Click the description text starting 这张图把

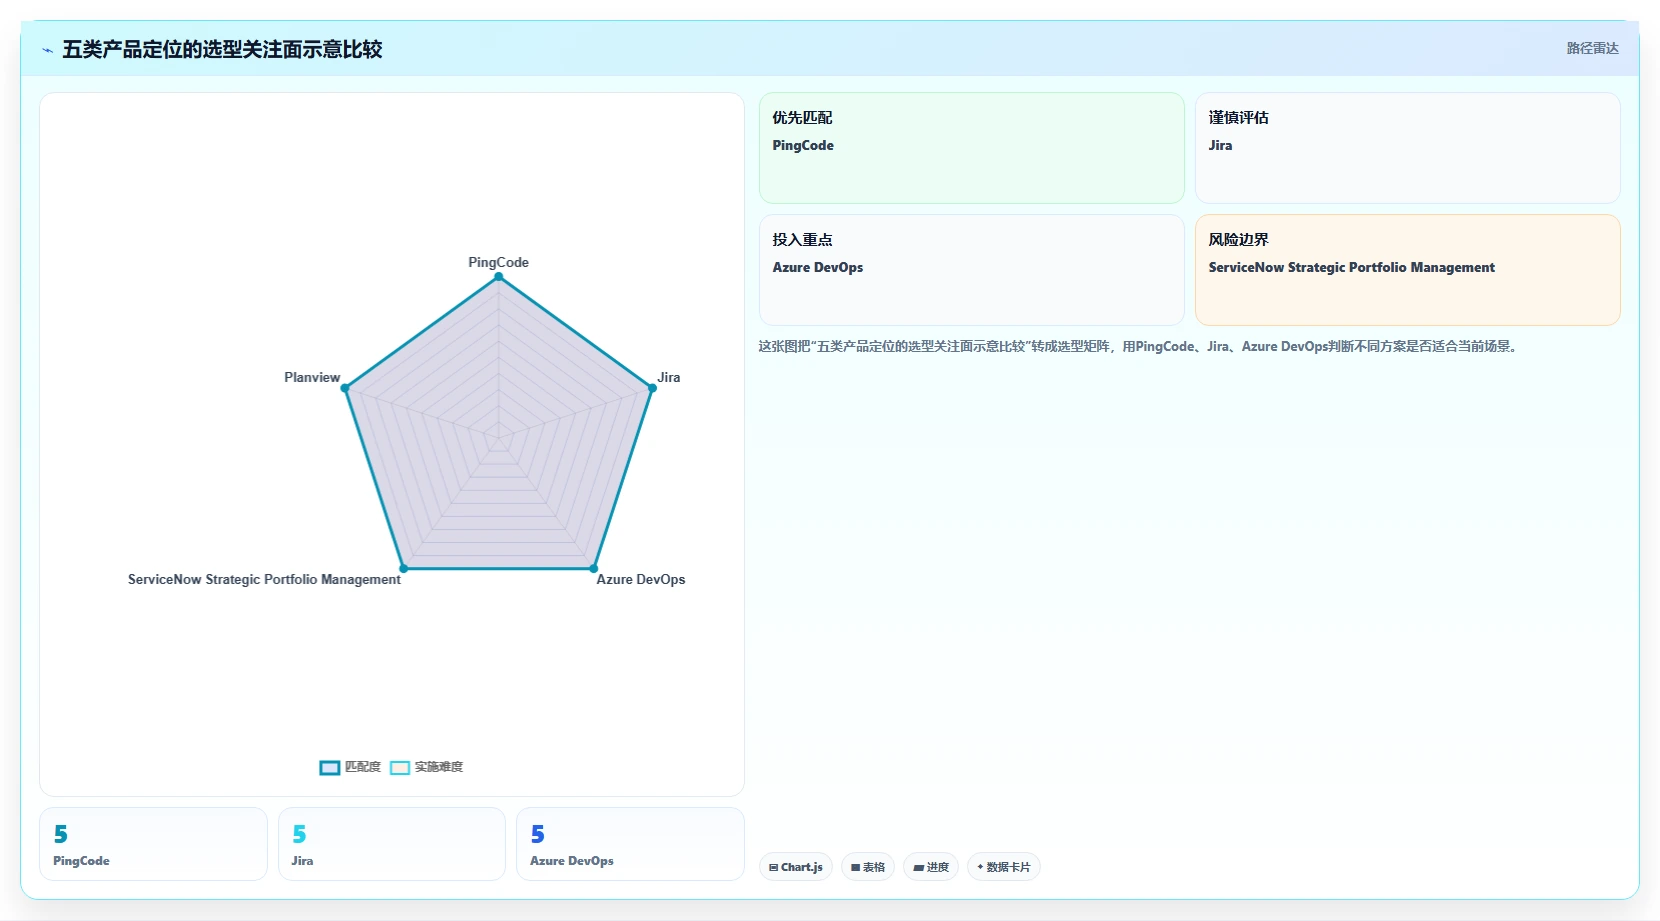click(1139, 346)
